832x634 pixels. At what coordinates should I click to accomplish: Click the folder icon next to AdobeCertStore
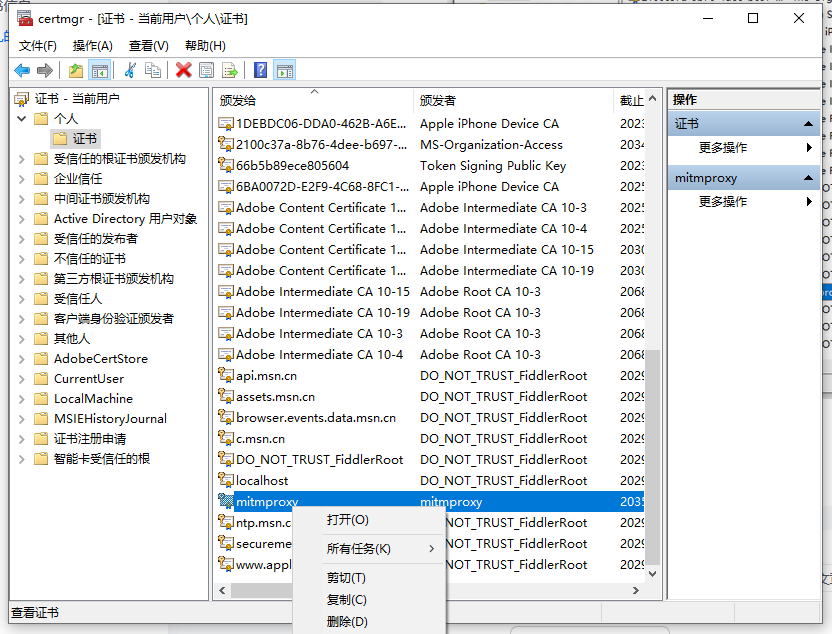[x=41, y=359]
